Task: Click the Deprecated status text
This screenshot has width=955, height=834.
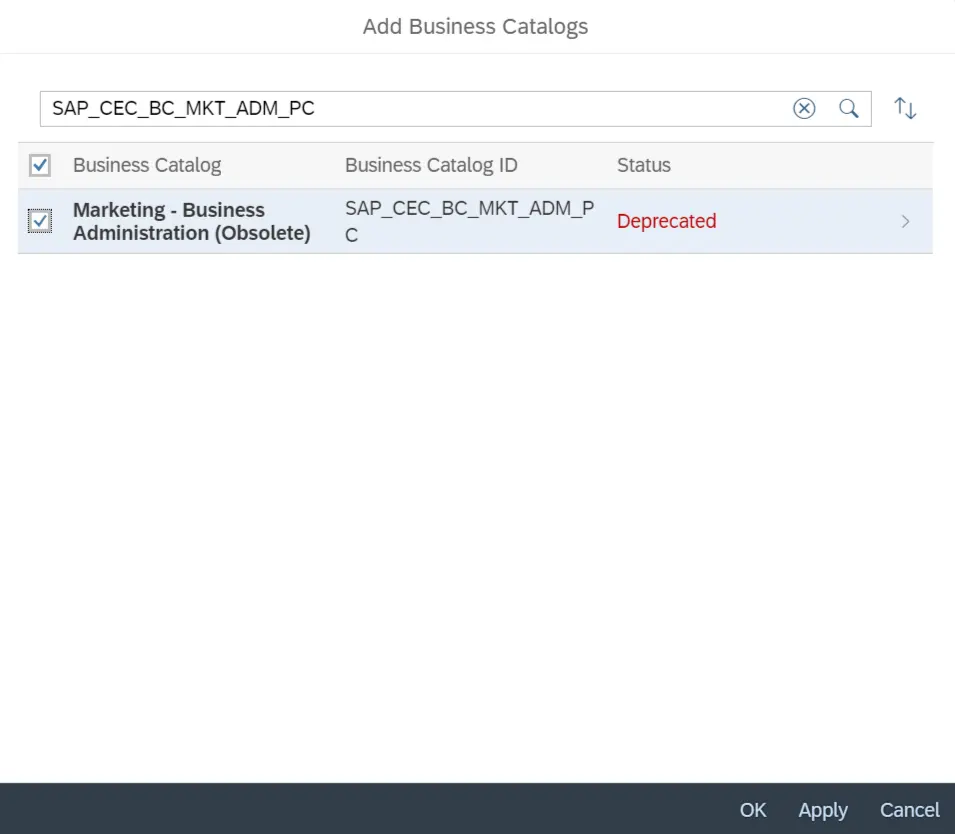Action: (x=666, y=221)
